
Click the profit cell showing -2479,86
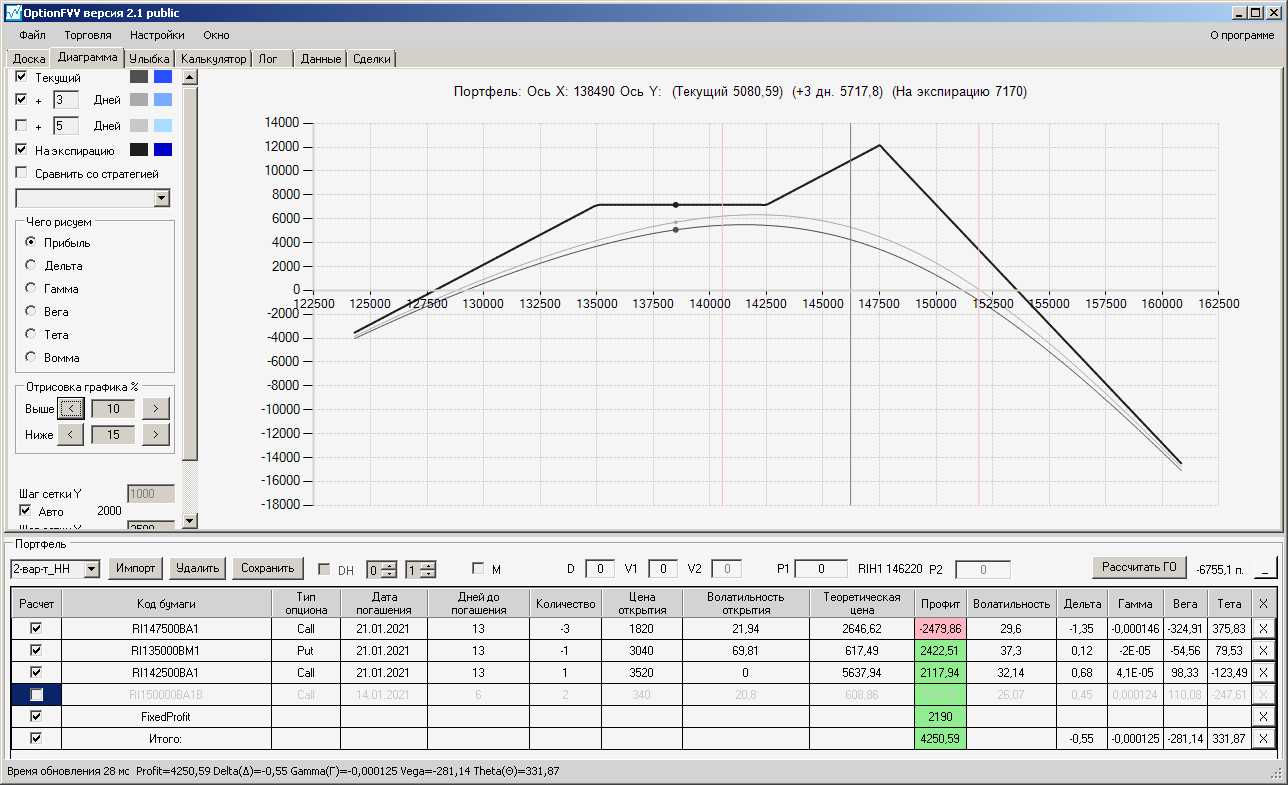[940, 628]
